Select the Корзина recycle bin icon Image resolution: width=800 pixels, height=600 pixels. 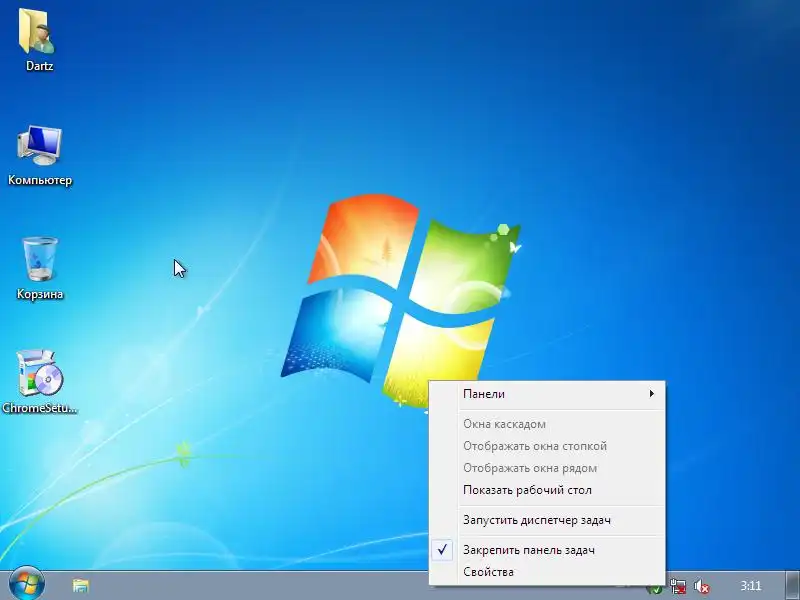coord(40,268)
